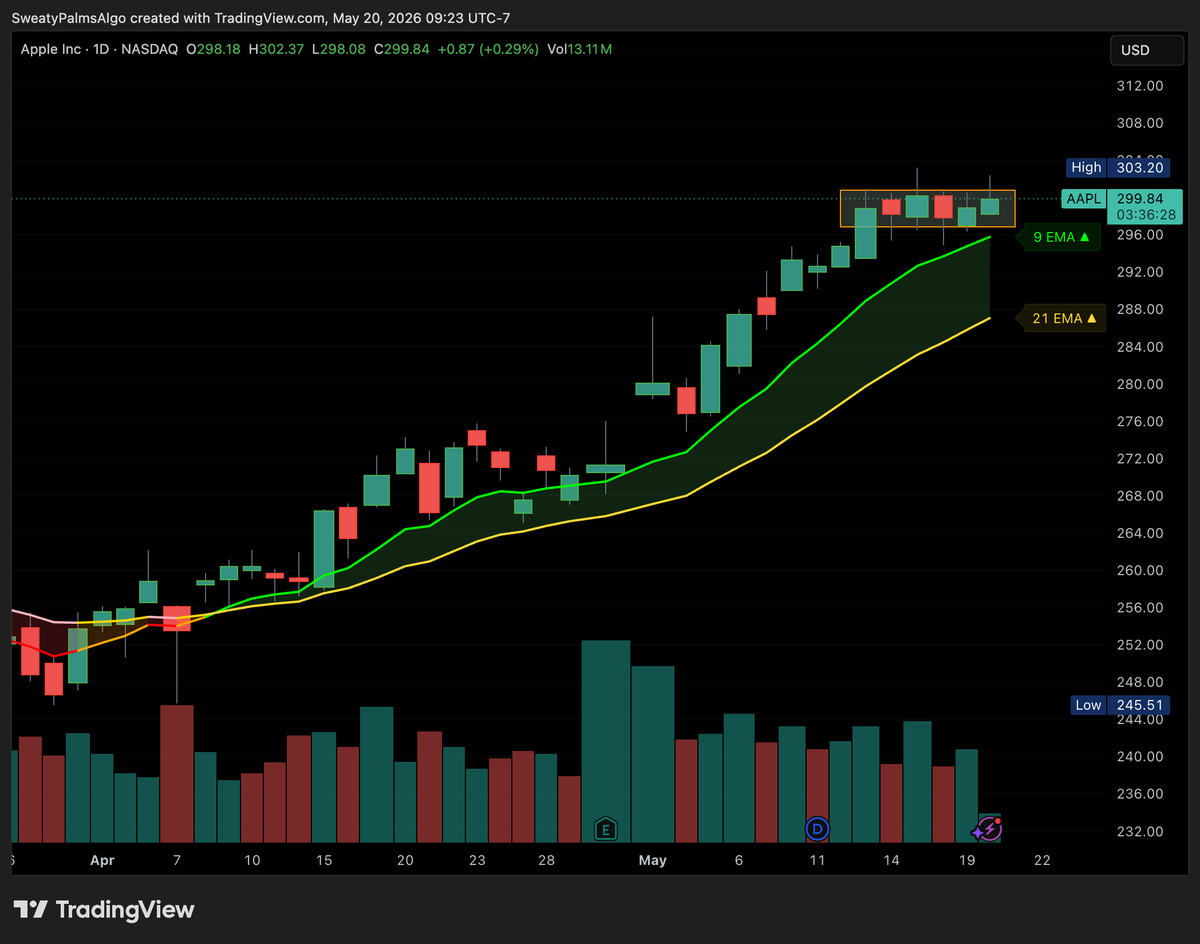Click the 288.00 price axis label

point(1139,310)
